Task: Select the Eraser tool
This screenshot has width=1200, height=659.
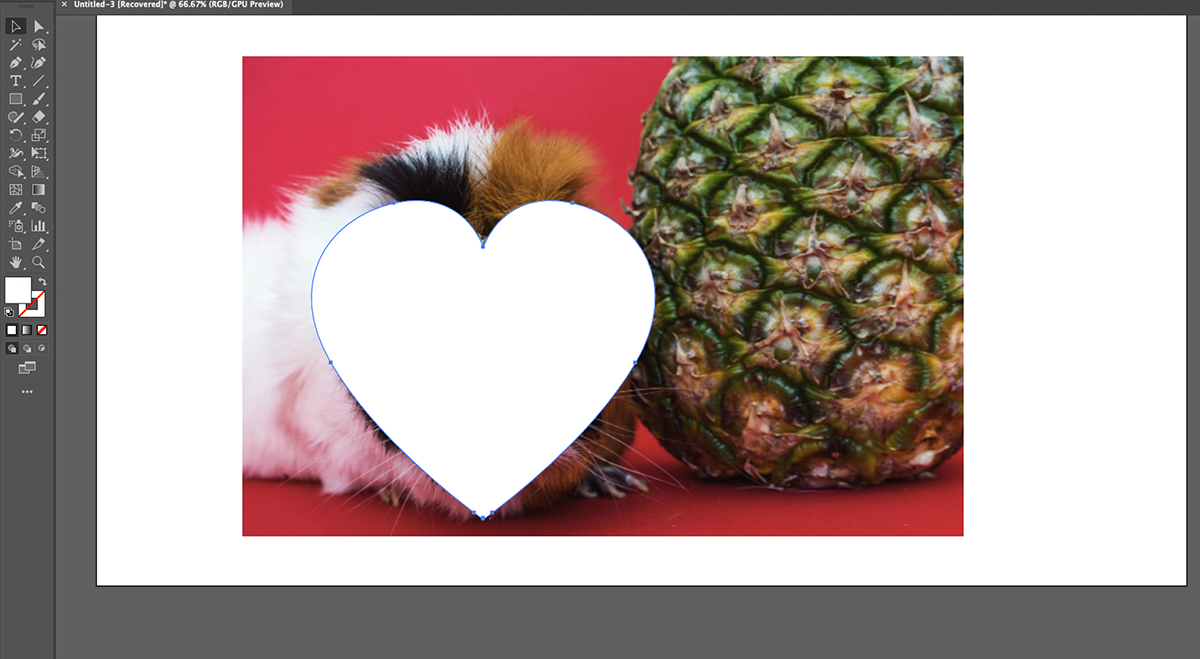Action: pos(39,116)
